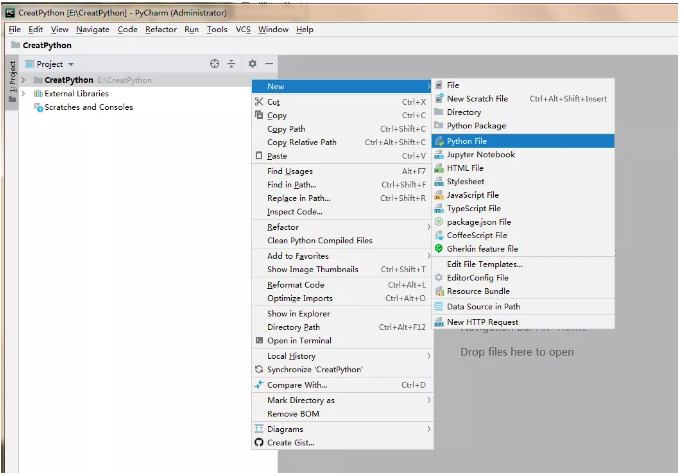Choose Replace in Path entry
The height and width of the screenshot is (476, 684).
point(342,198)
